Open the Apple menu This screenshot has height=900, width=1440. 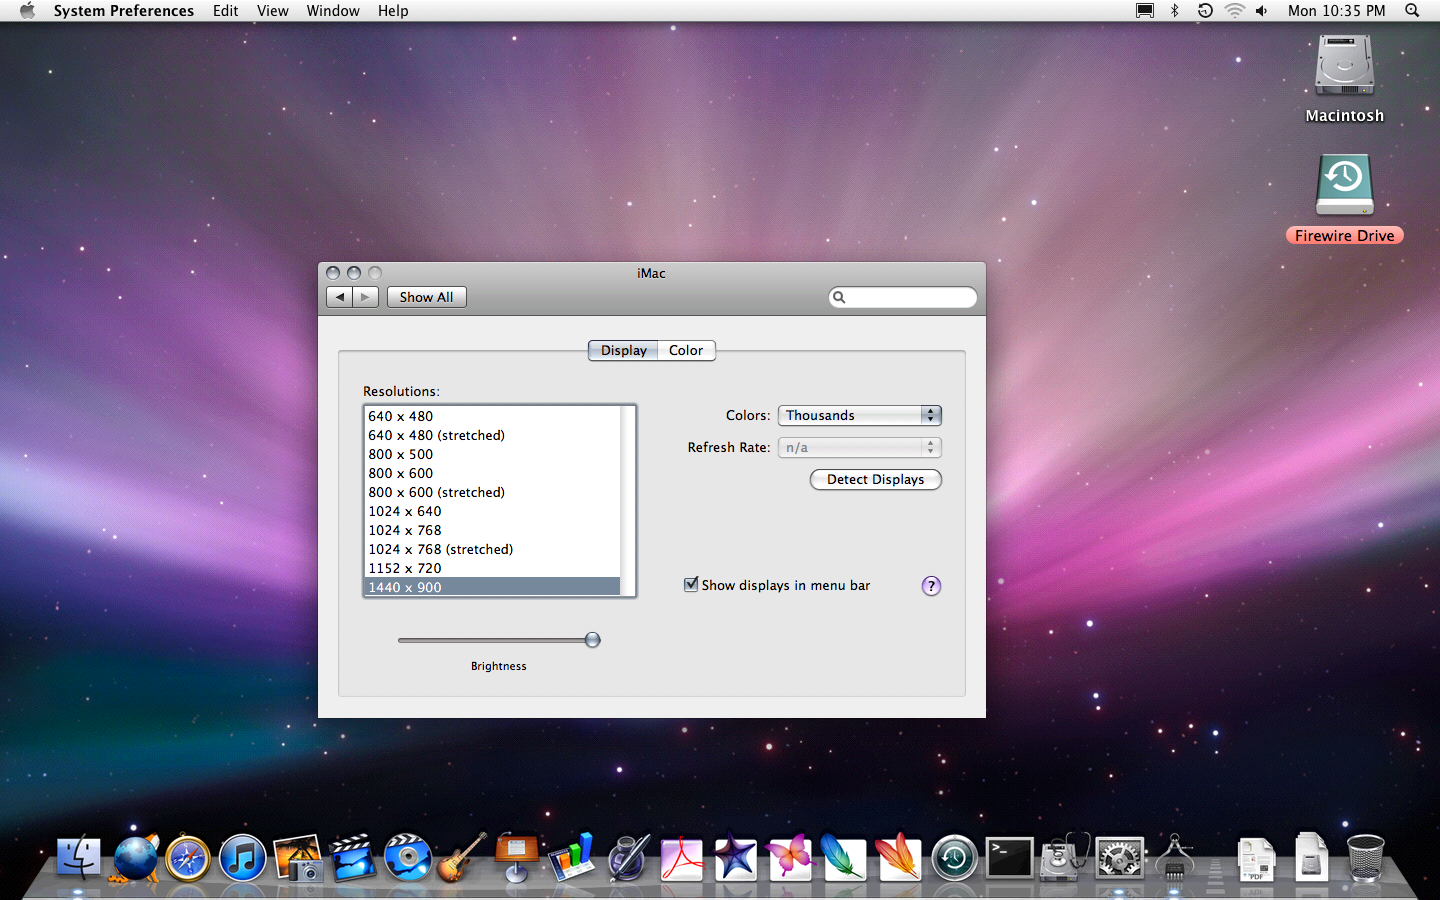27,11
